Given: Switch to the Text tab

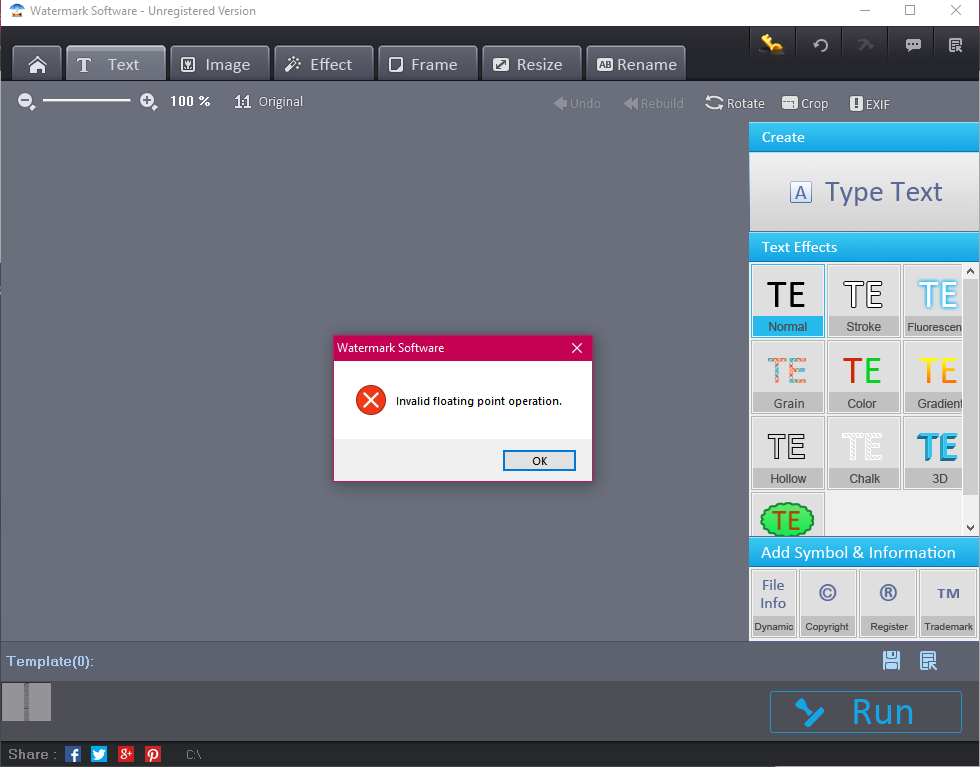Looking at the screenshot, I should pos(116,64).
